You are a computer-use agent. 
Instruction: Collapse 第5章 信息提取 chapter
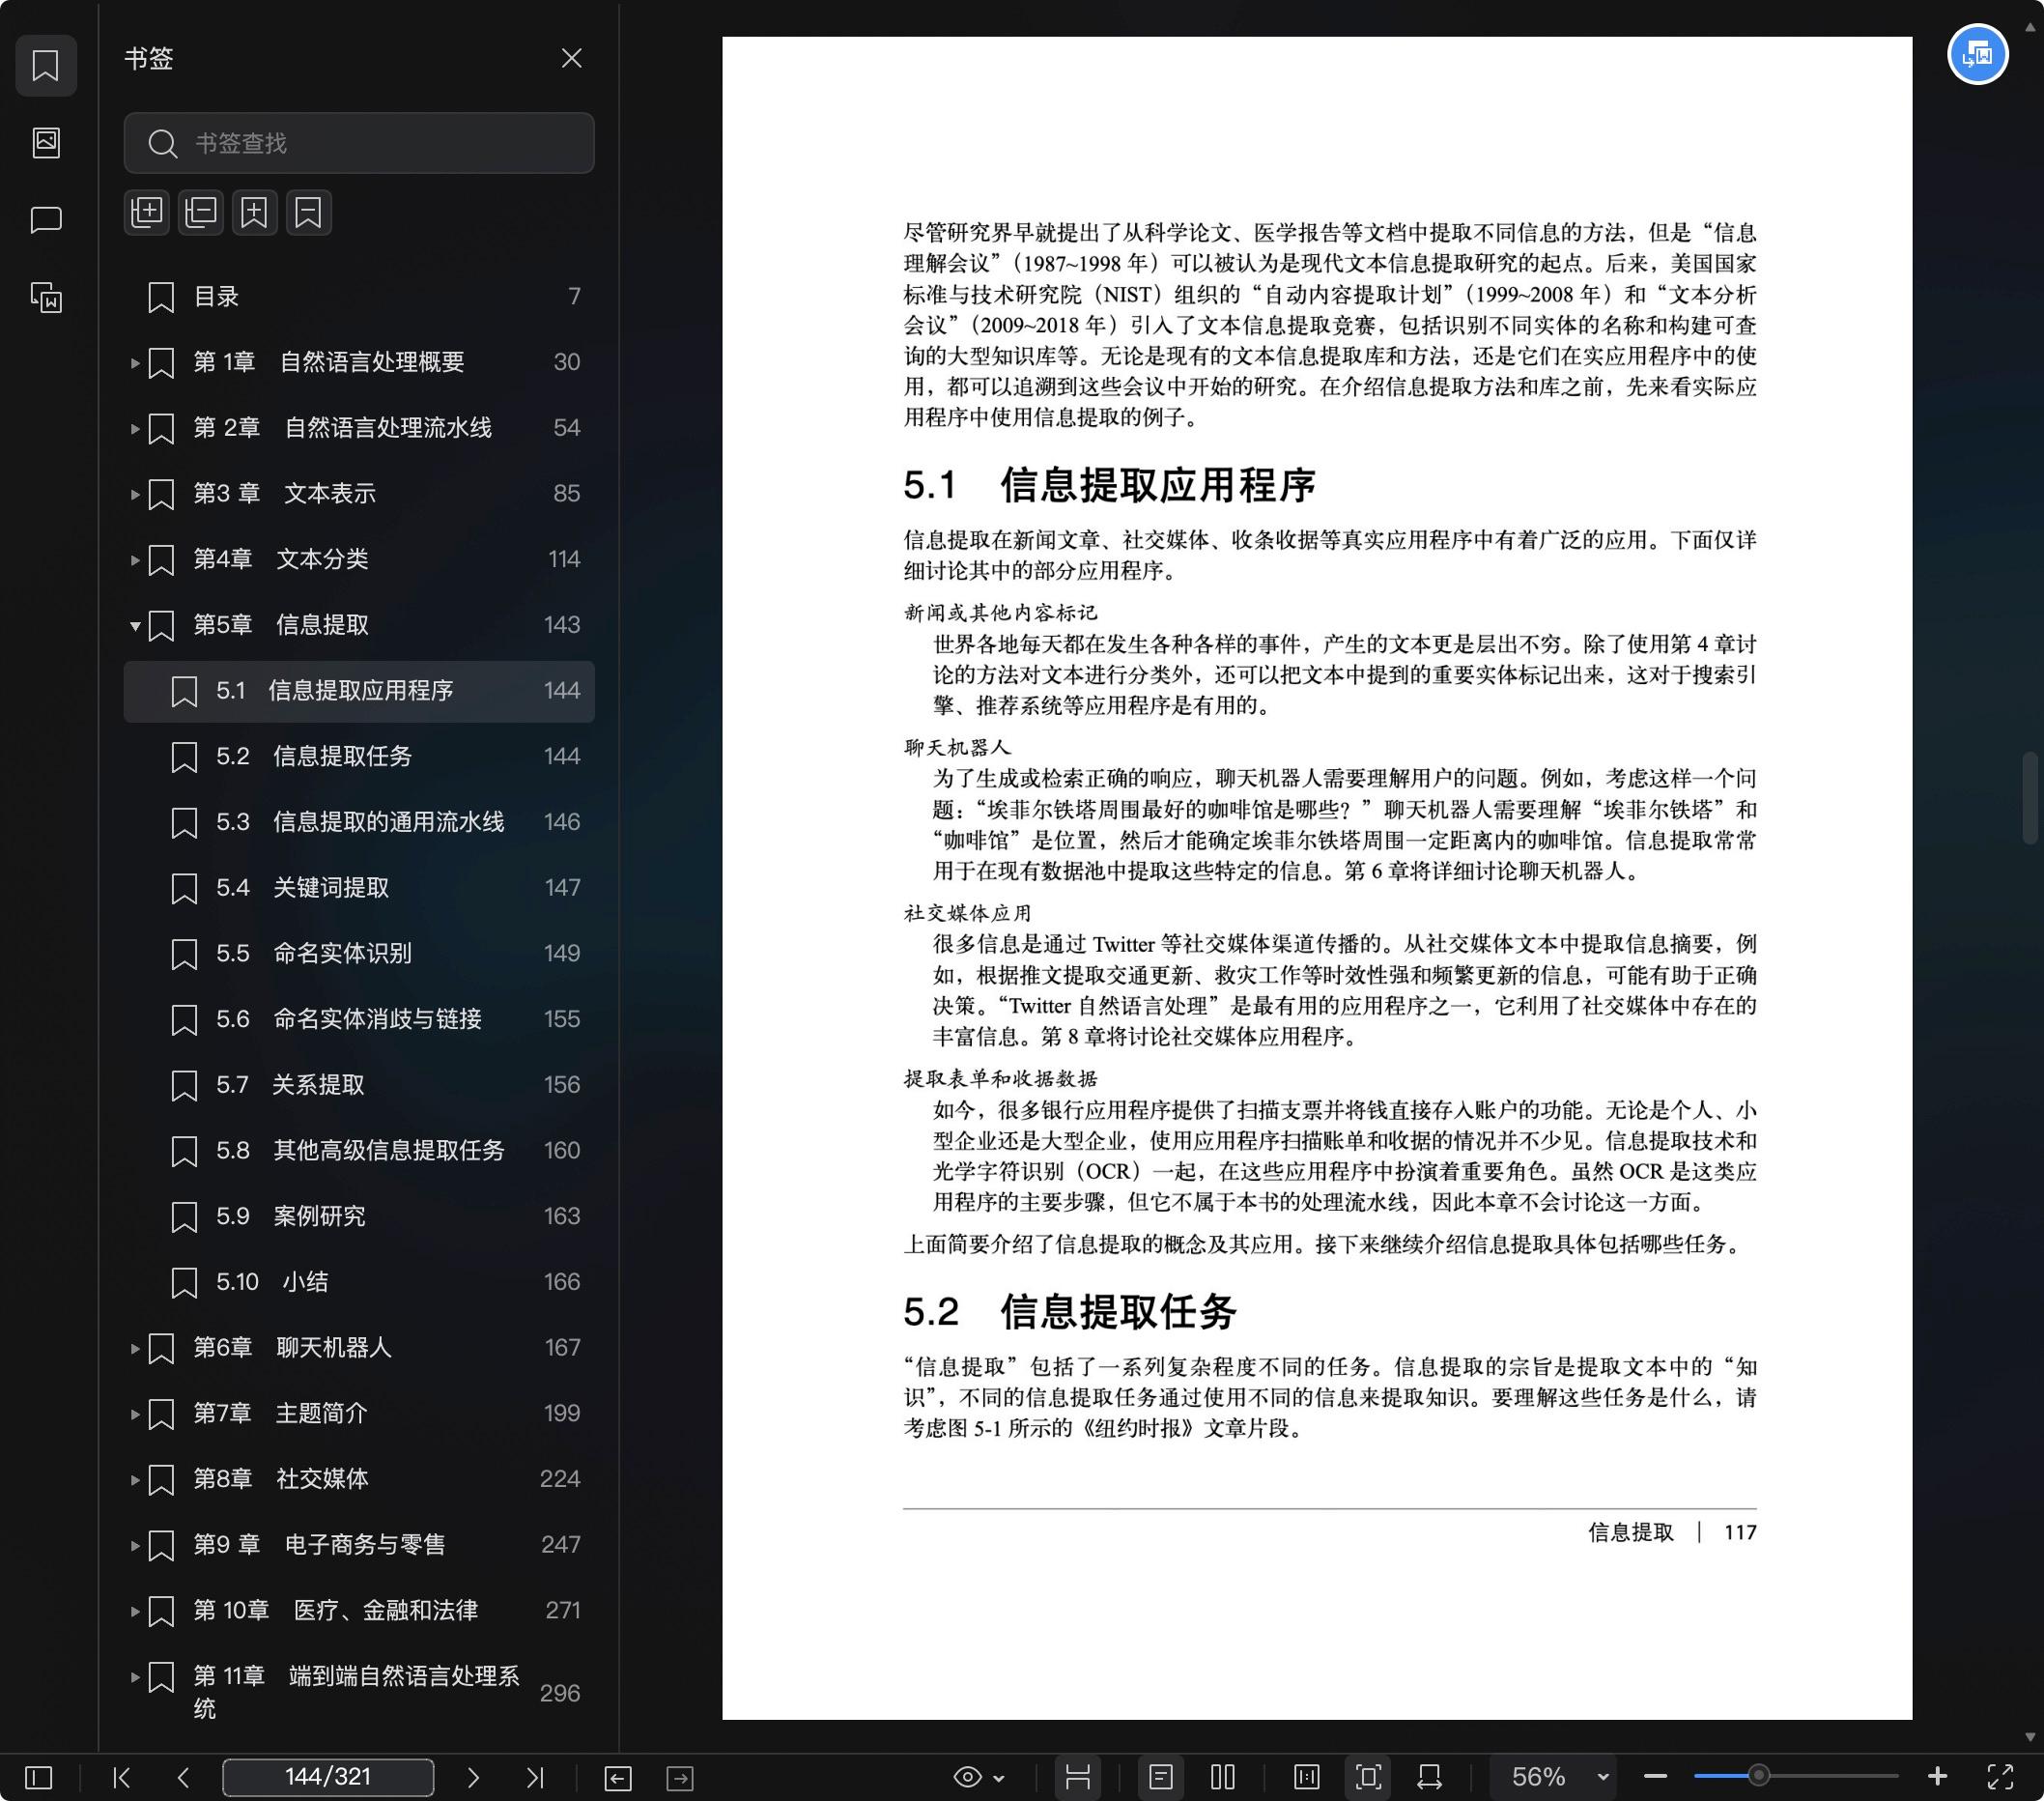pyautogui.click(x=134, y=625)
